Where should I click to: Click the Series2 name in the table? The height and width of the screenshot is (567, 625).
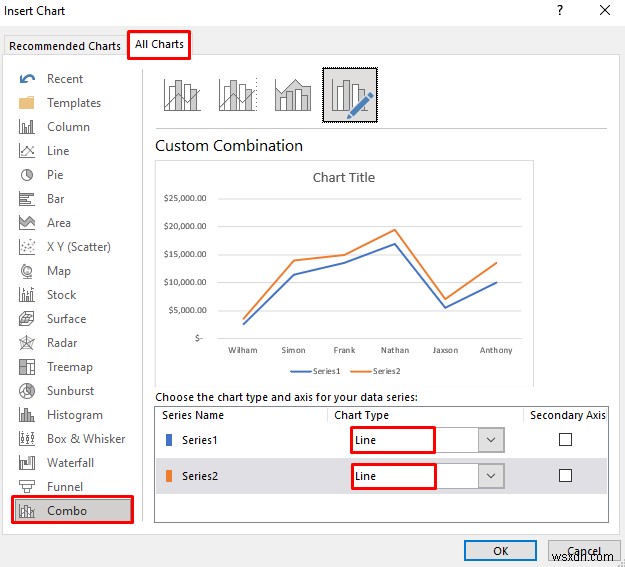pyautogui.click(x=200, y=476)
